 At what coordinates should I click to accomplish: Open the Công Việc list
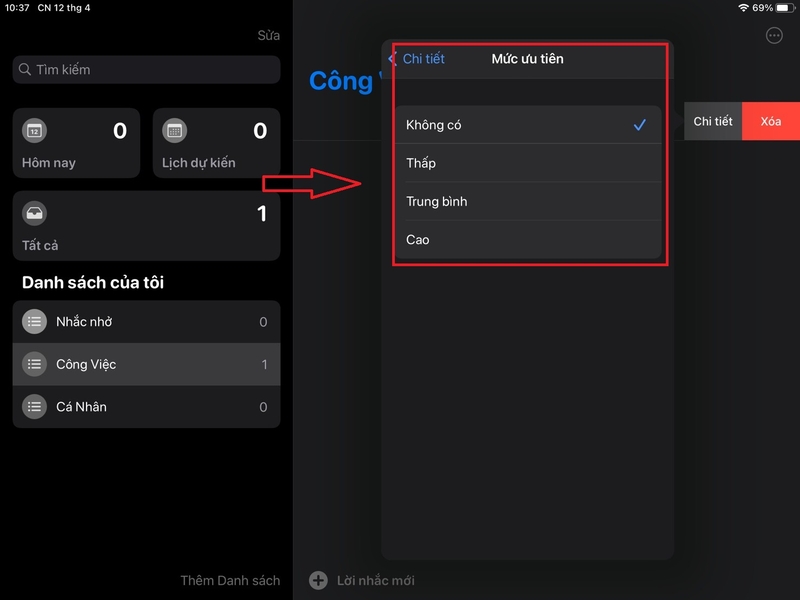tap(146, 364)
